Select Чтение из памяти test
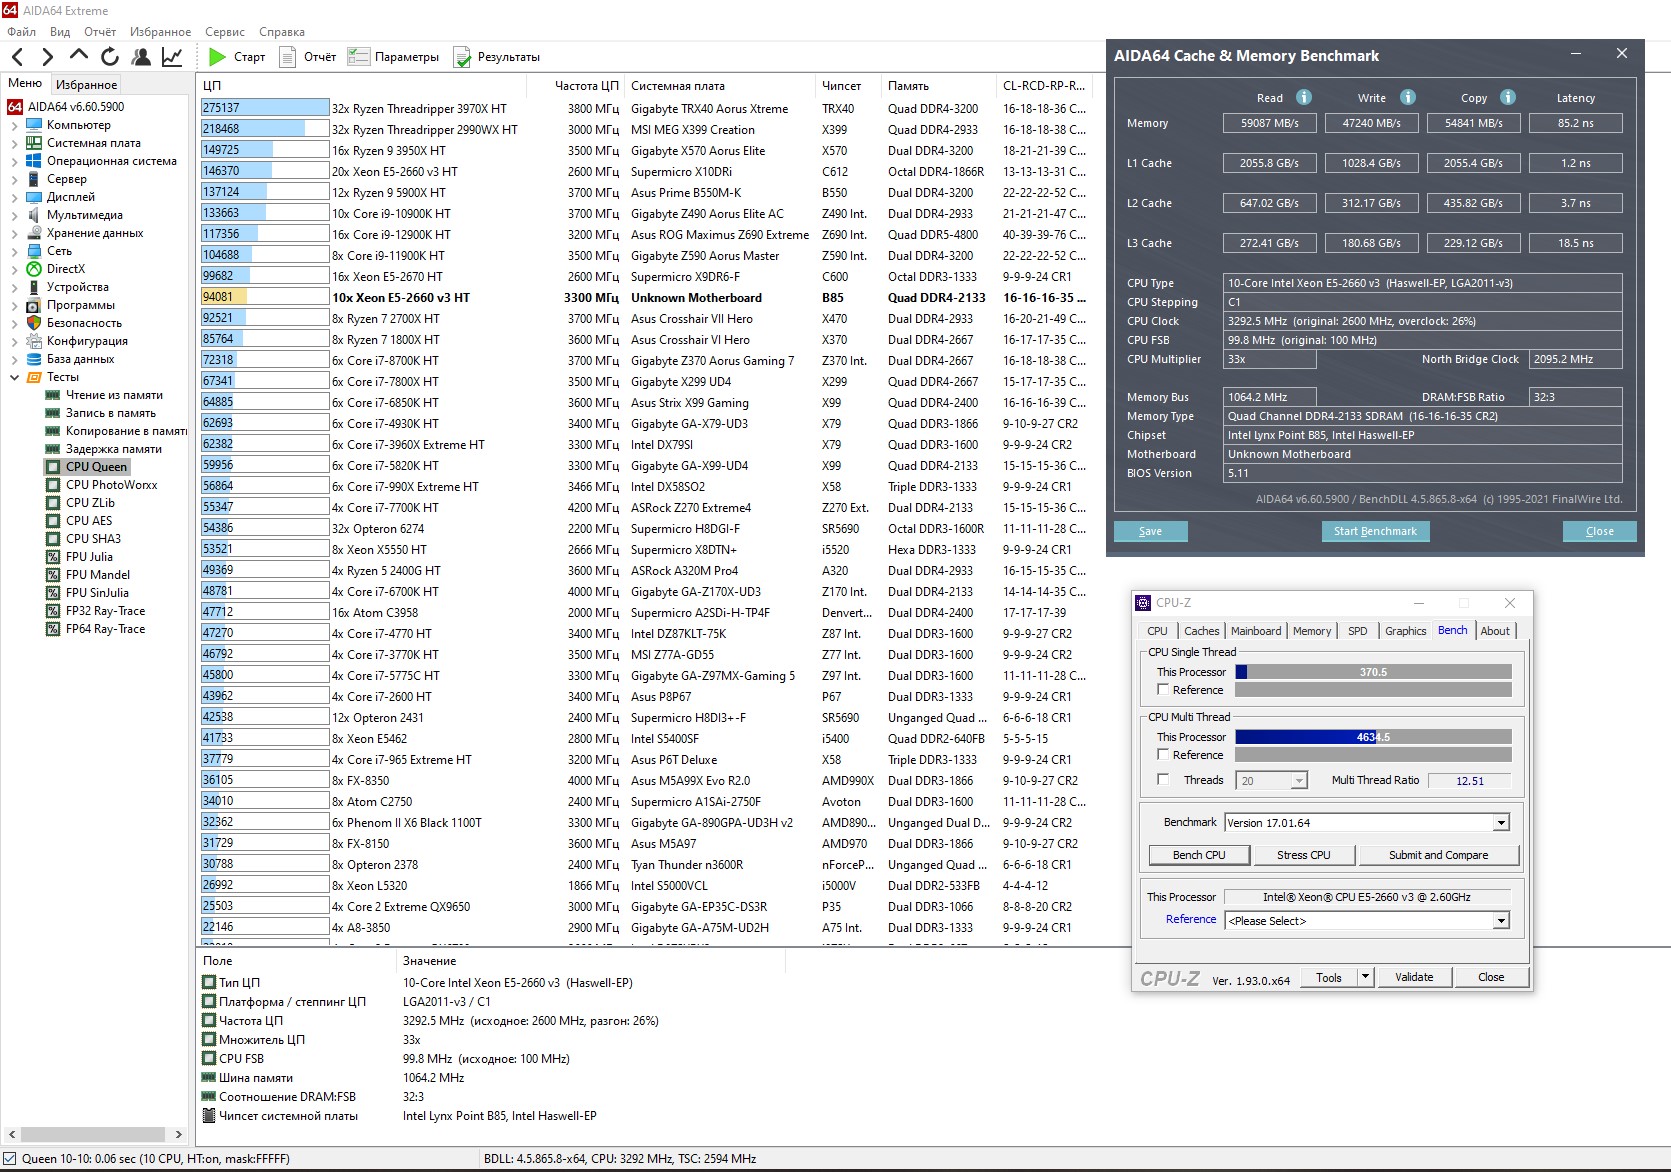 click(114, 395)
